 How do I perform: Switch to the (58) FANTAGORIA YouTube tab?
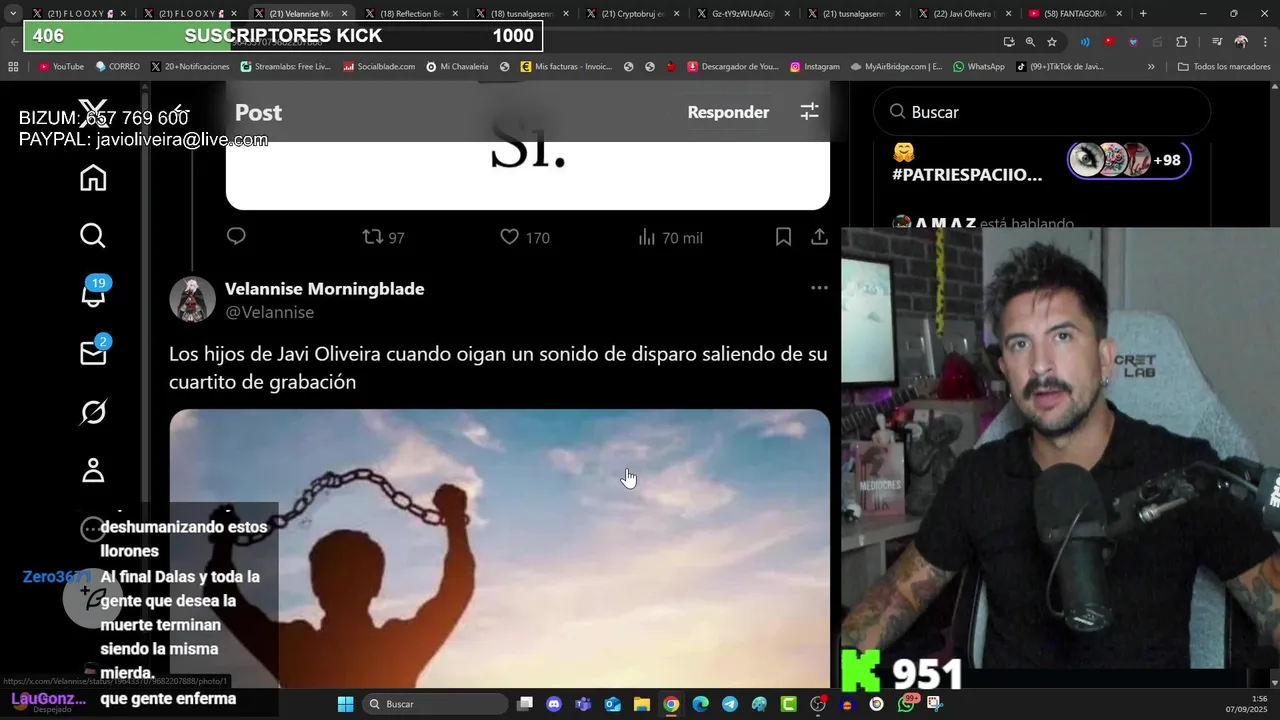[x=1075, y=14]
